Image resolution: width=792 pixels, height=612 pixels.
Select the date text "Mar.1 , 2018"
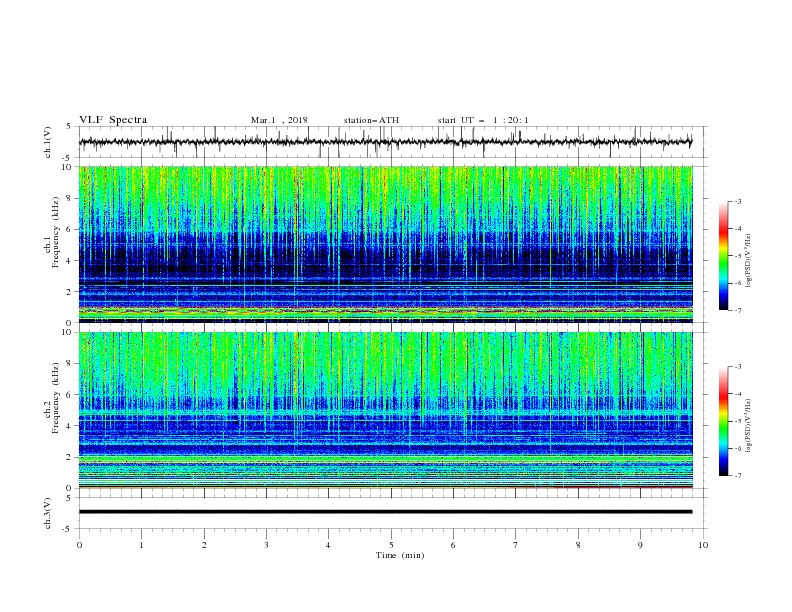click(x=279, y=120)
